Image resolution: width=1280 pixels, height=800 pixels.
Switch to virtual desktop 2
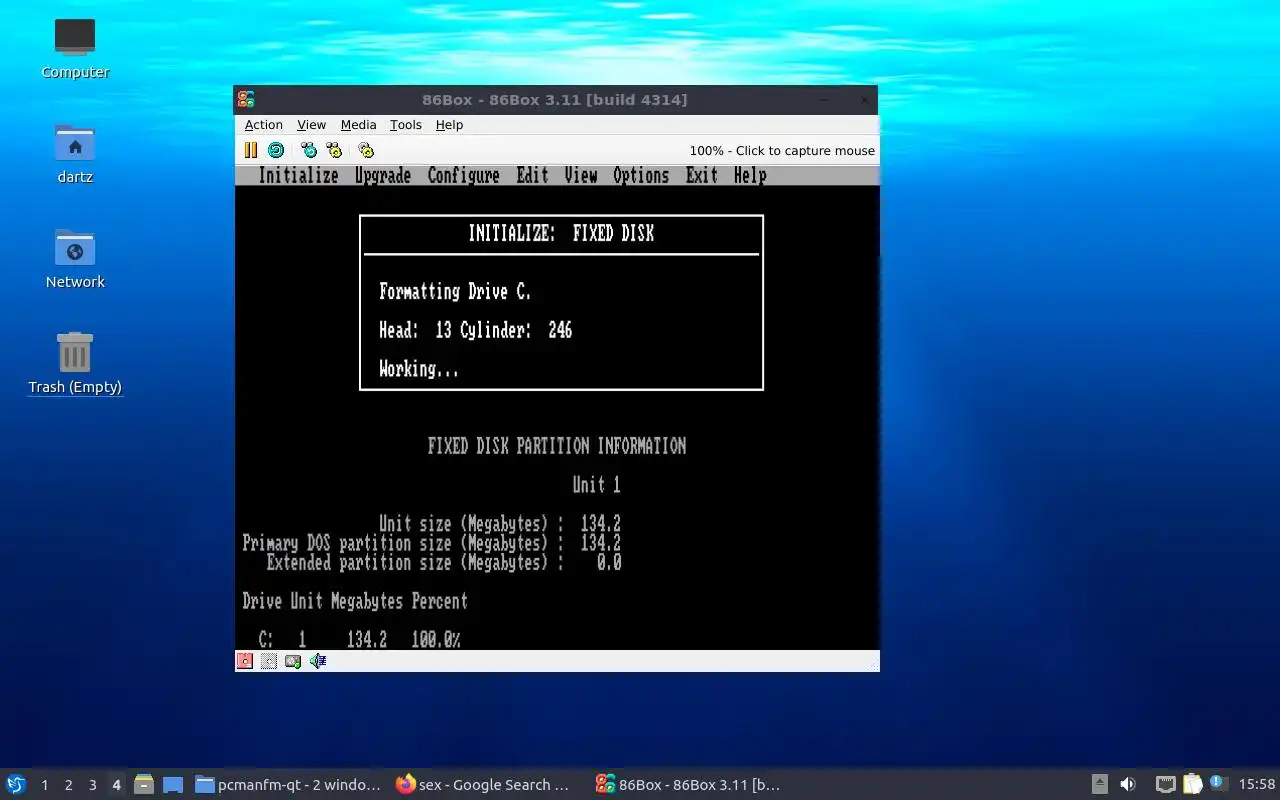69,785
